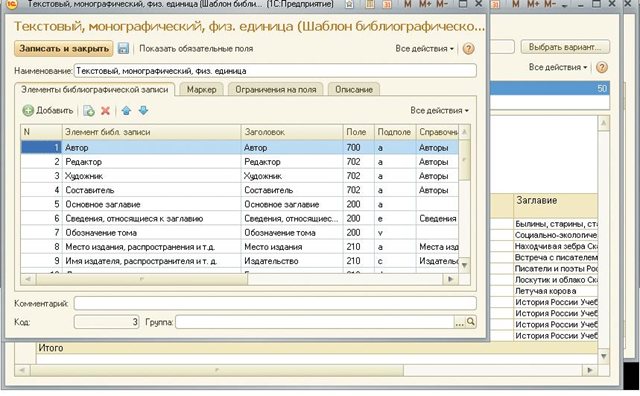Click Выбрать вариант... in the background window
The width and height of the screenshot is (640, 396).
(565, 47)
